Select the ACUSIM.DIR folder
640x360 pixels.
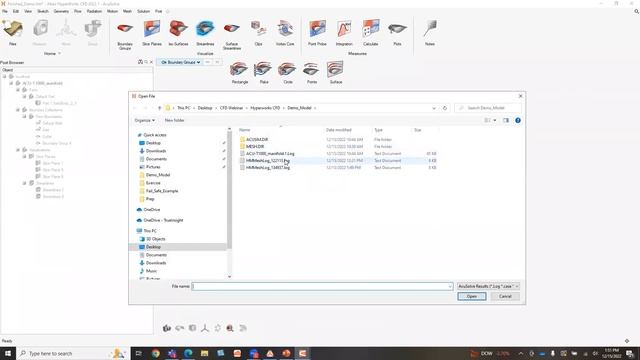coord(257,140)
